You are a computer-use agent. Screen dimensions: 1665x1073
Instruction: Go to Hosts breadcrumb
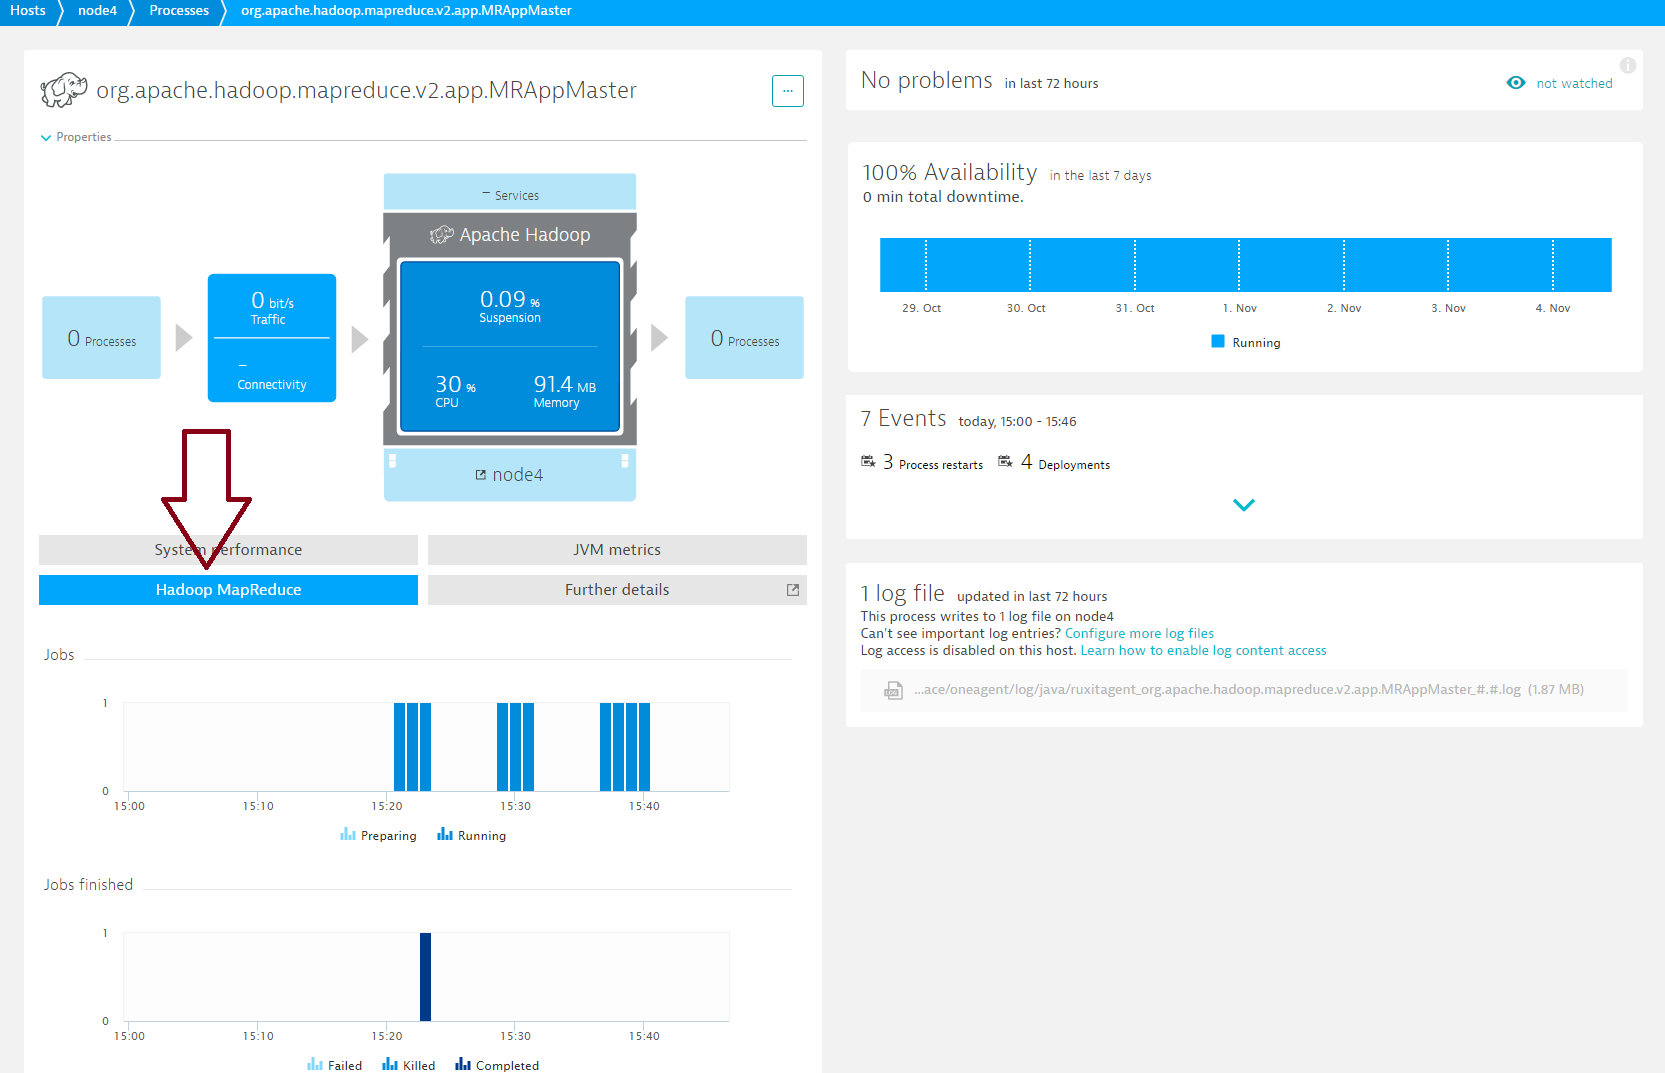tap(28, 11)
